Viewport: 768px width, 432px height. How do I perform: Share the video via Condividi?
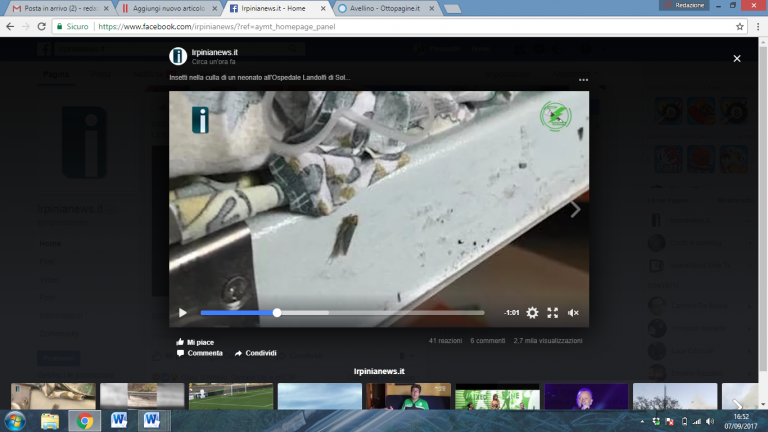click(x=255, y=353)
